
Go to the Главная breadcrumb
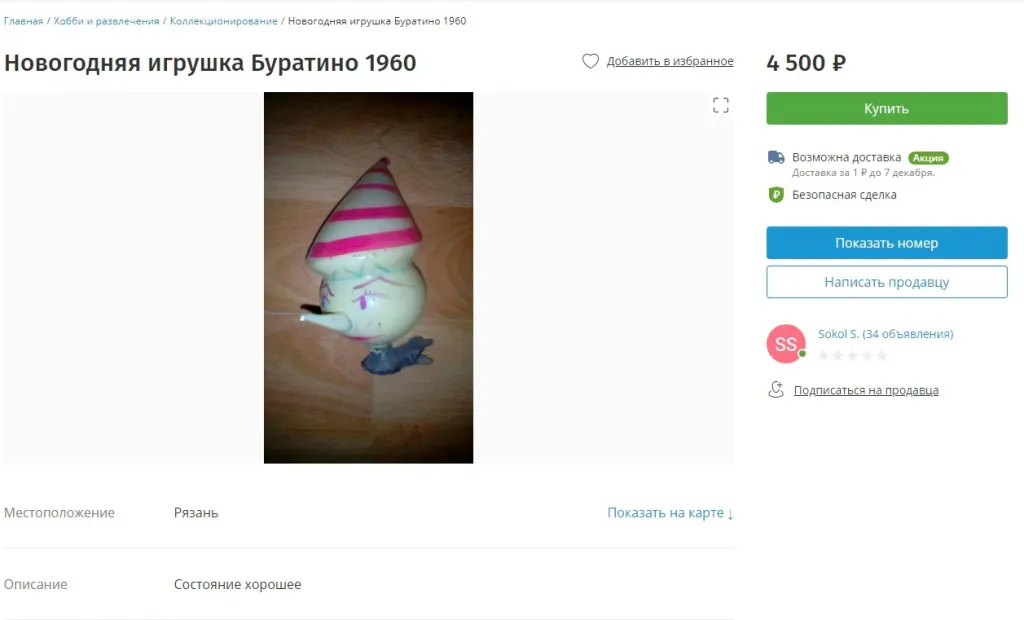pyautogui.click(x=23, y=21)
